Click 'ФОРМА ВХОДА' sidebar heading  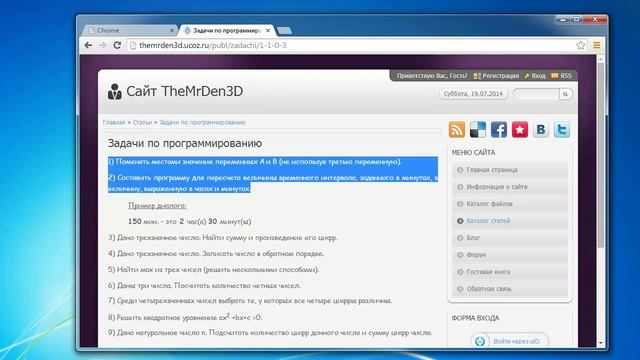475,318
